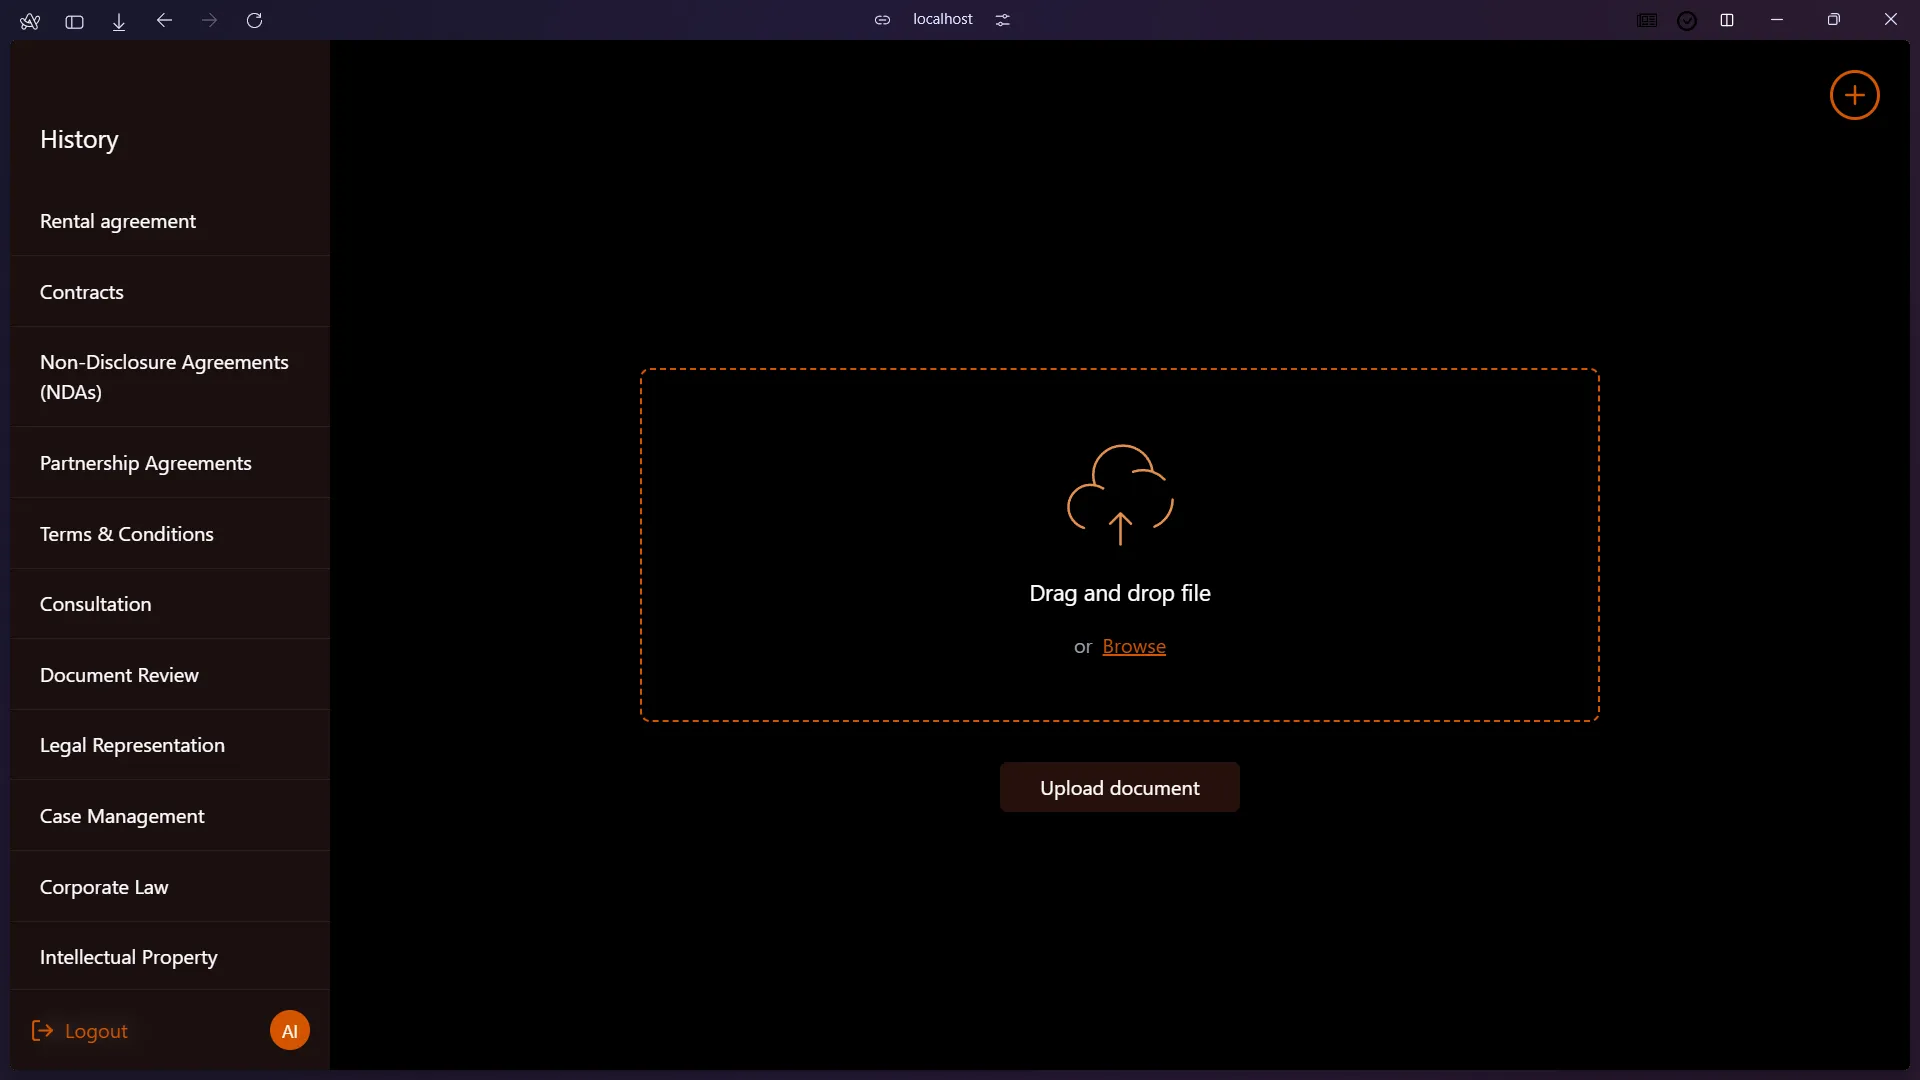The height and width of the screenshot is (1080, 1920).
Task: Click the Browse link
Action: tap(1134, 647)
